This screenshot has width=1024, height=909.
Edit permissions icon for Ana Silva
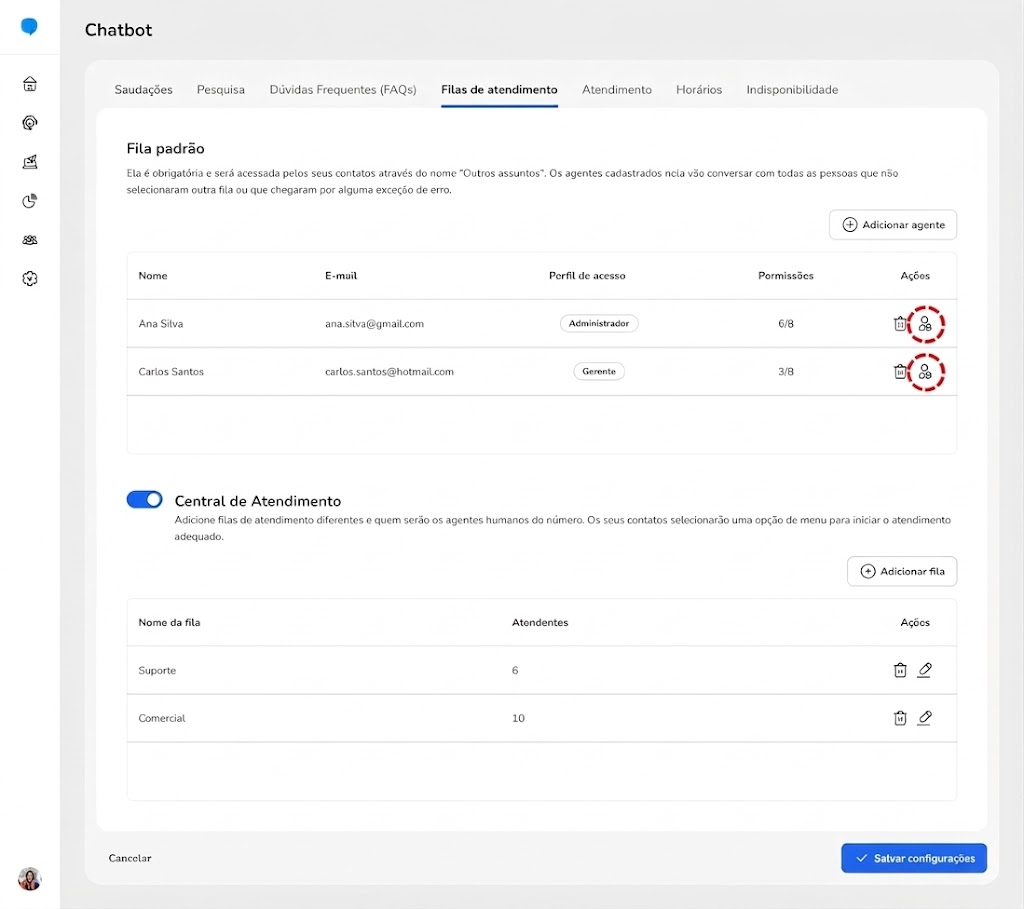tap(925, 323)
